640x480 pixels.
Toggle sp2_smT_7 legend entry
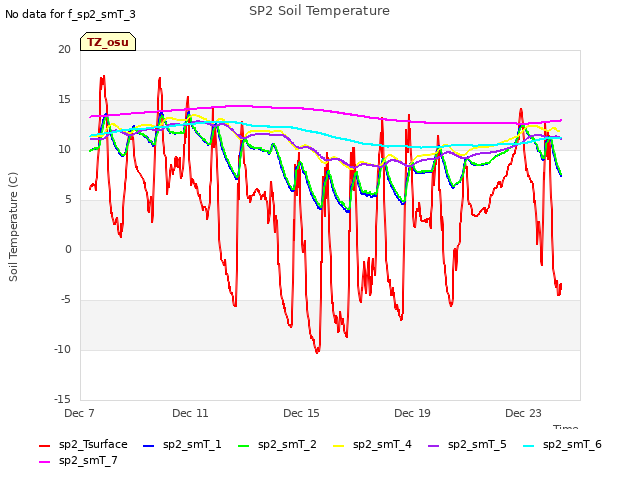point(78,460)
